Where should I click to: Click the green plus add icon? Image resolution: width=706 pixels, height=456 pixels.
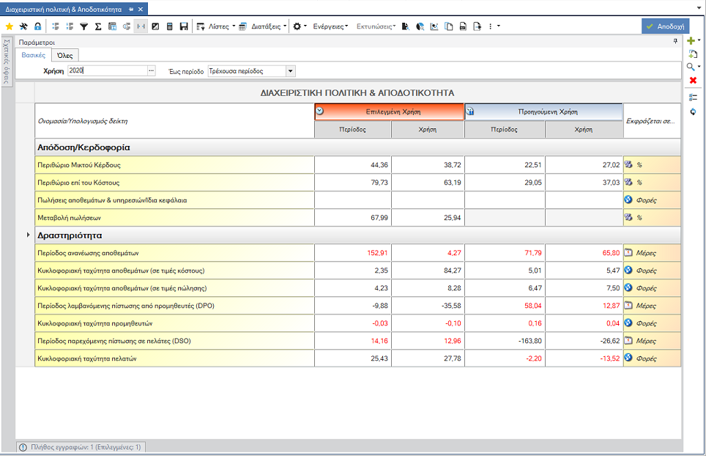coord(691,41)
